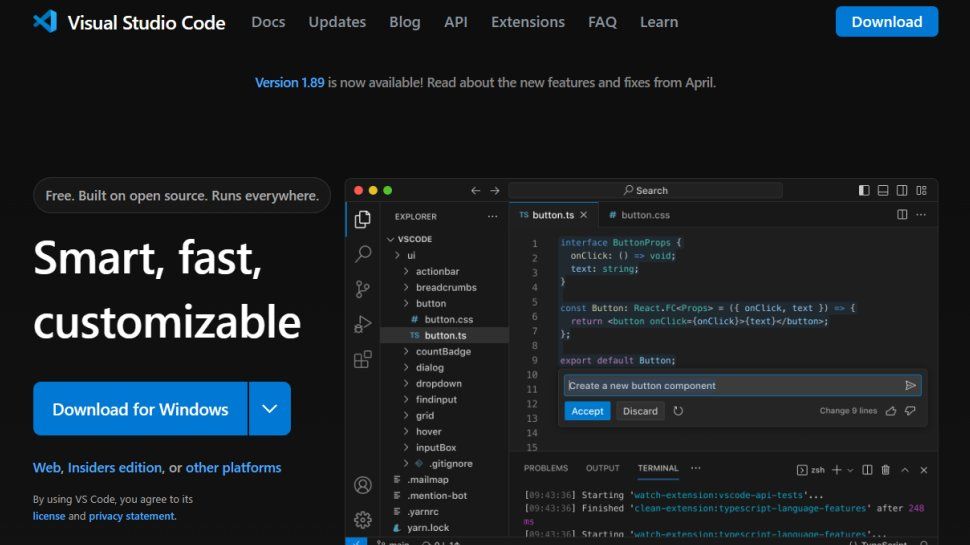Kill terminal with trash icon

(x=885, y=470)
